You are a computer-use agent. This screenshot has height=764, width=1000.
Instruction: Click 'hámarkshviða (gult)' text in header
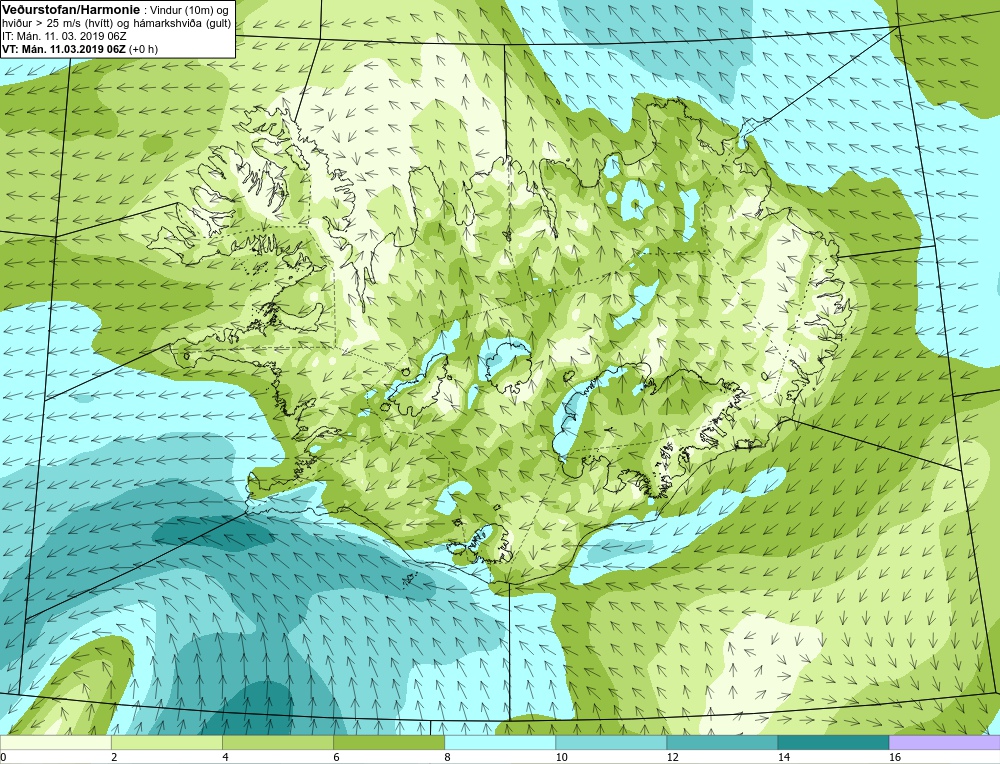click(x=184, y=24)
